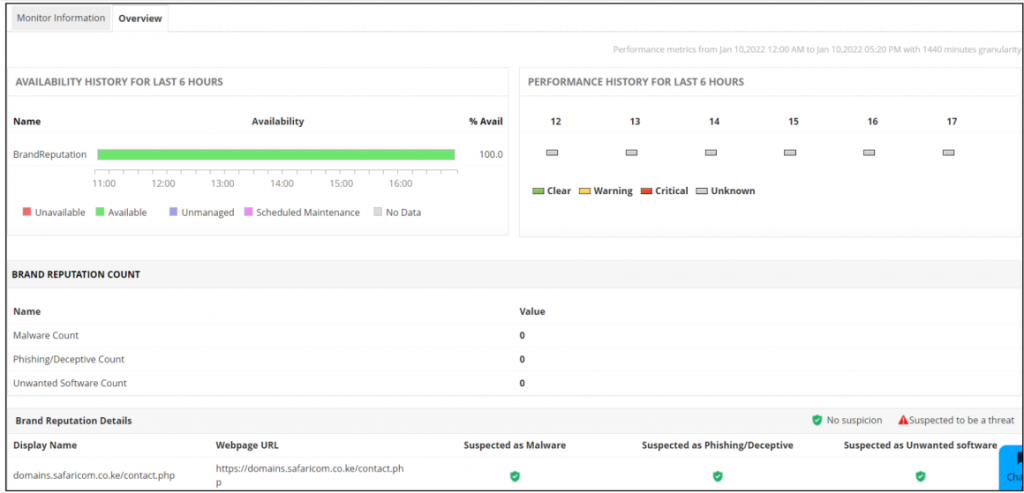
Task: Click the Available green legend swatch
Action: (x=100, y=212)
